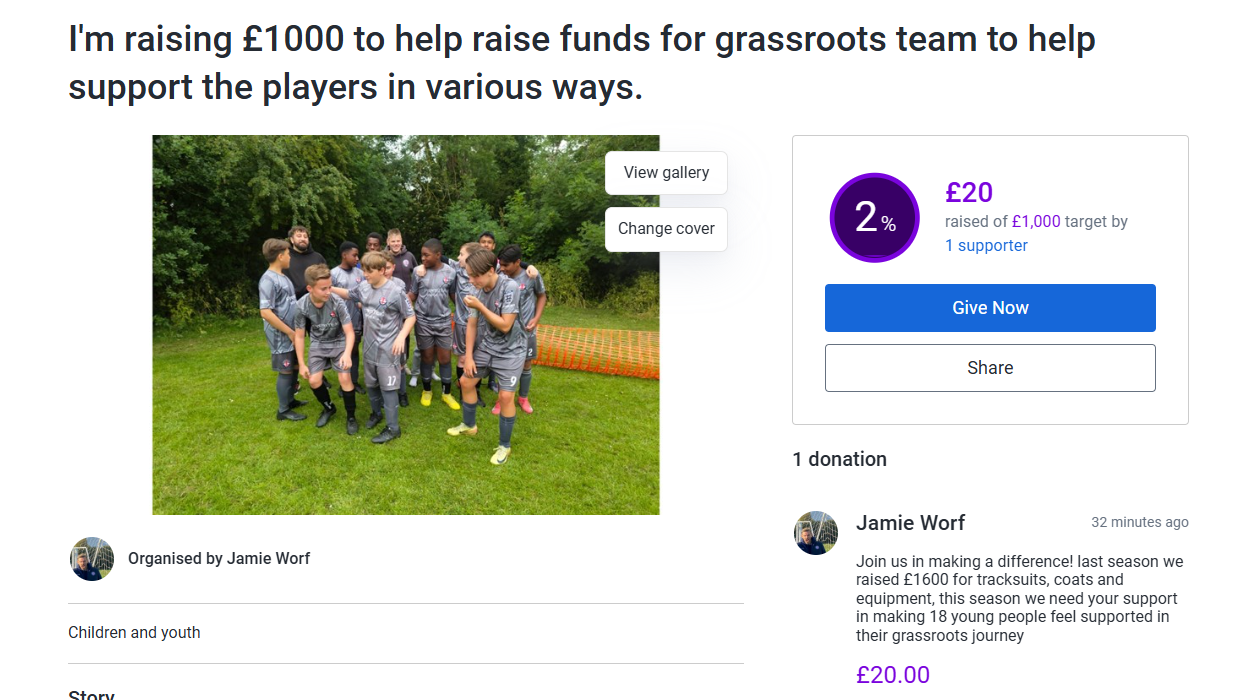Open the Children and youth category
The image size is (1239, 700).
coord(134,633)
